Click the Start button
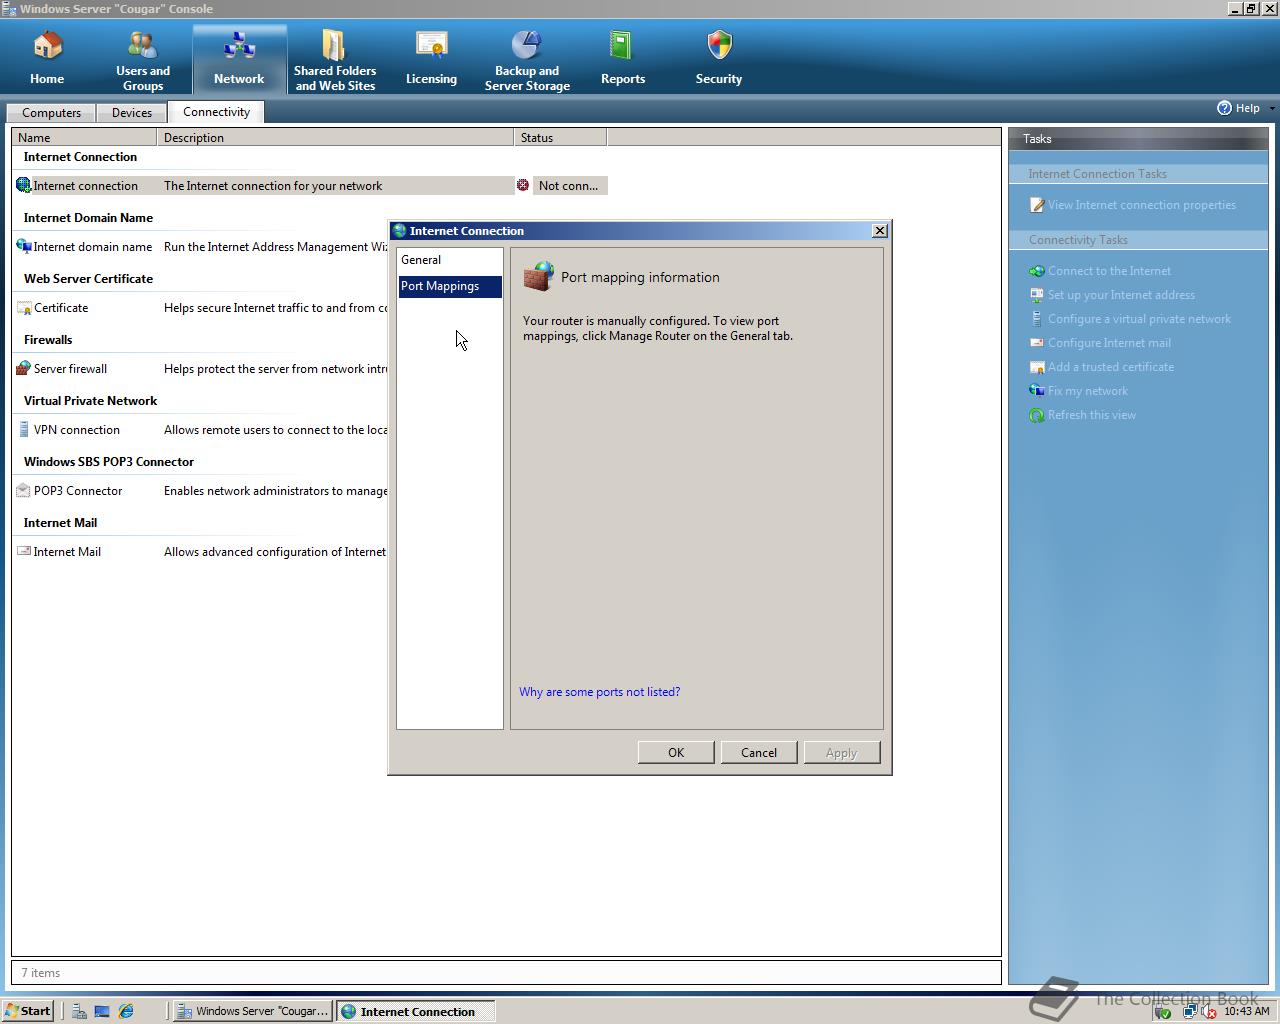 coord(28,1011)
